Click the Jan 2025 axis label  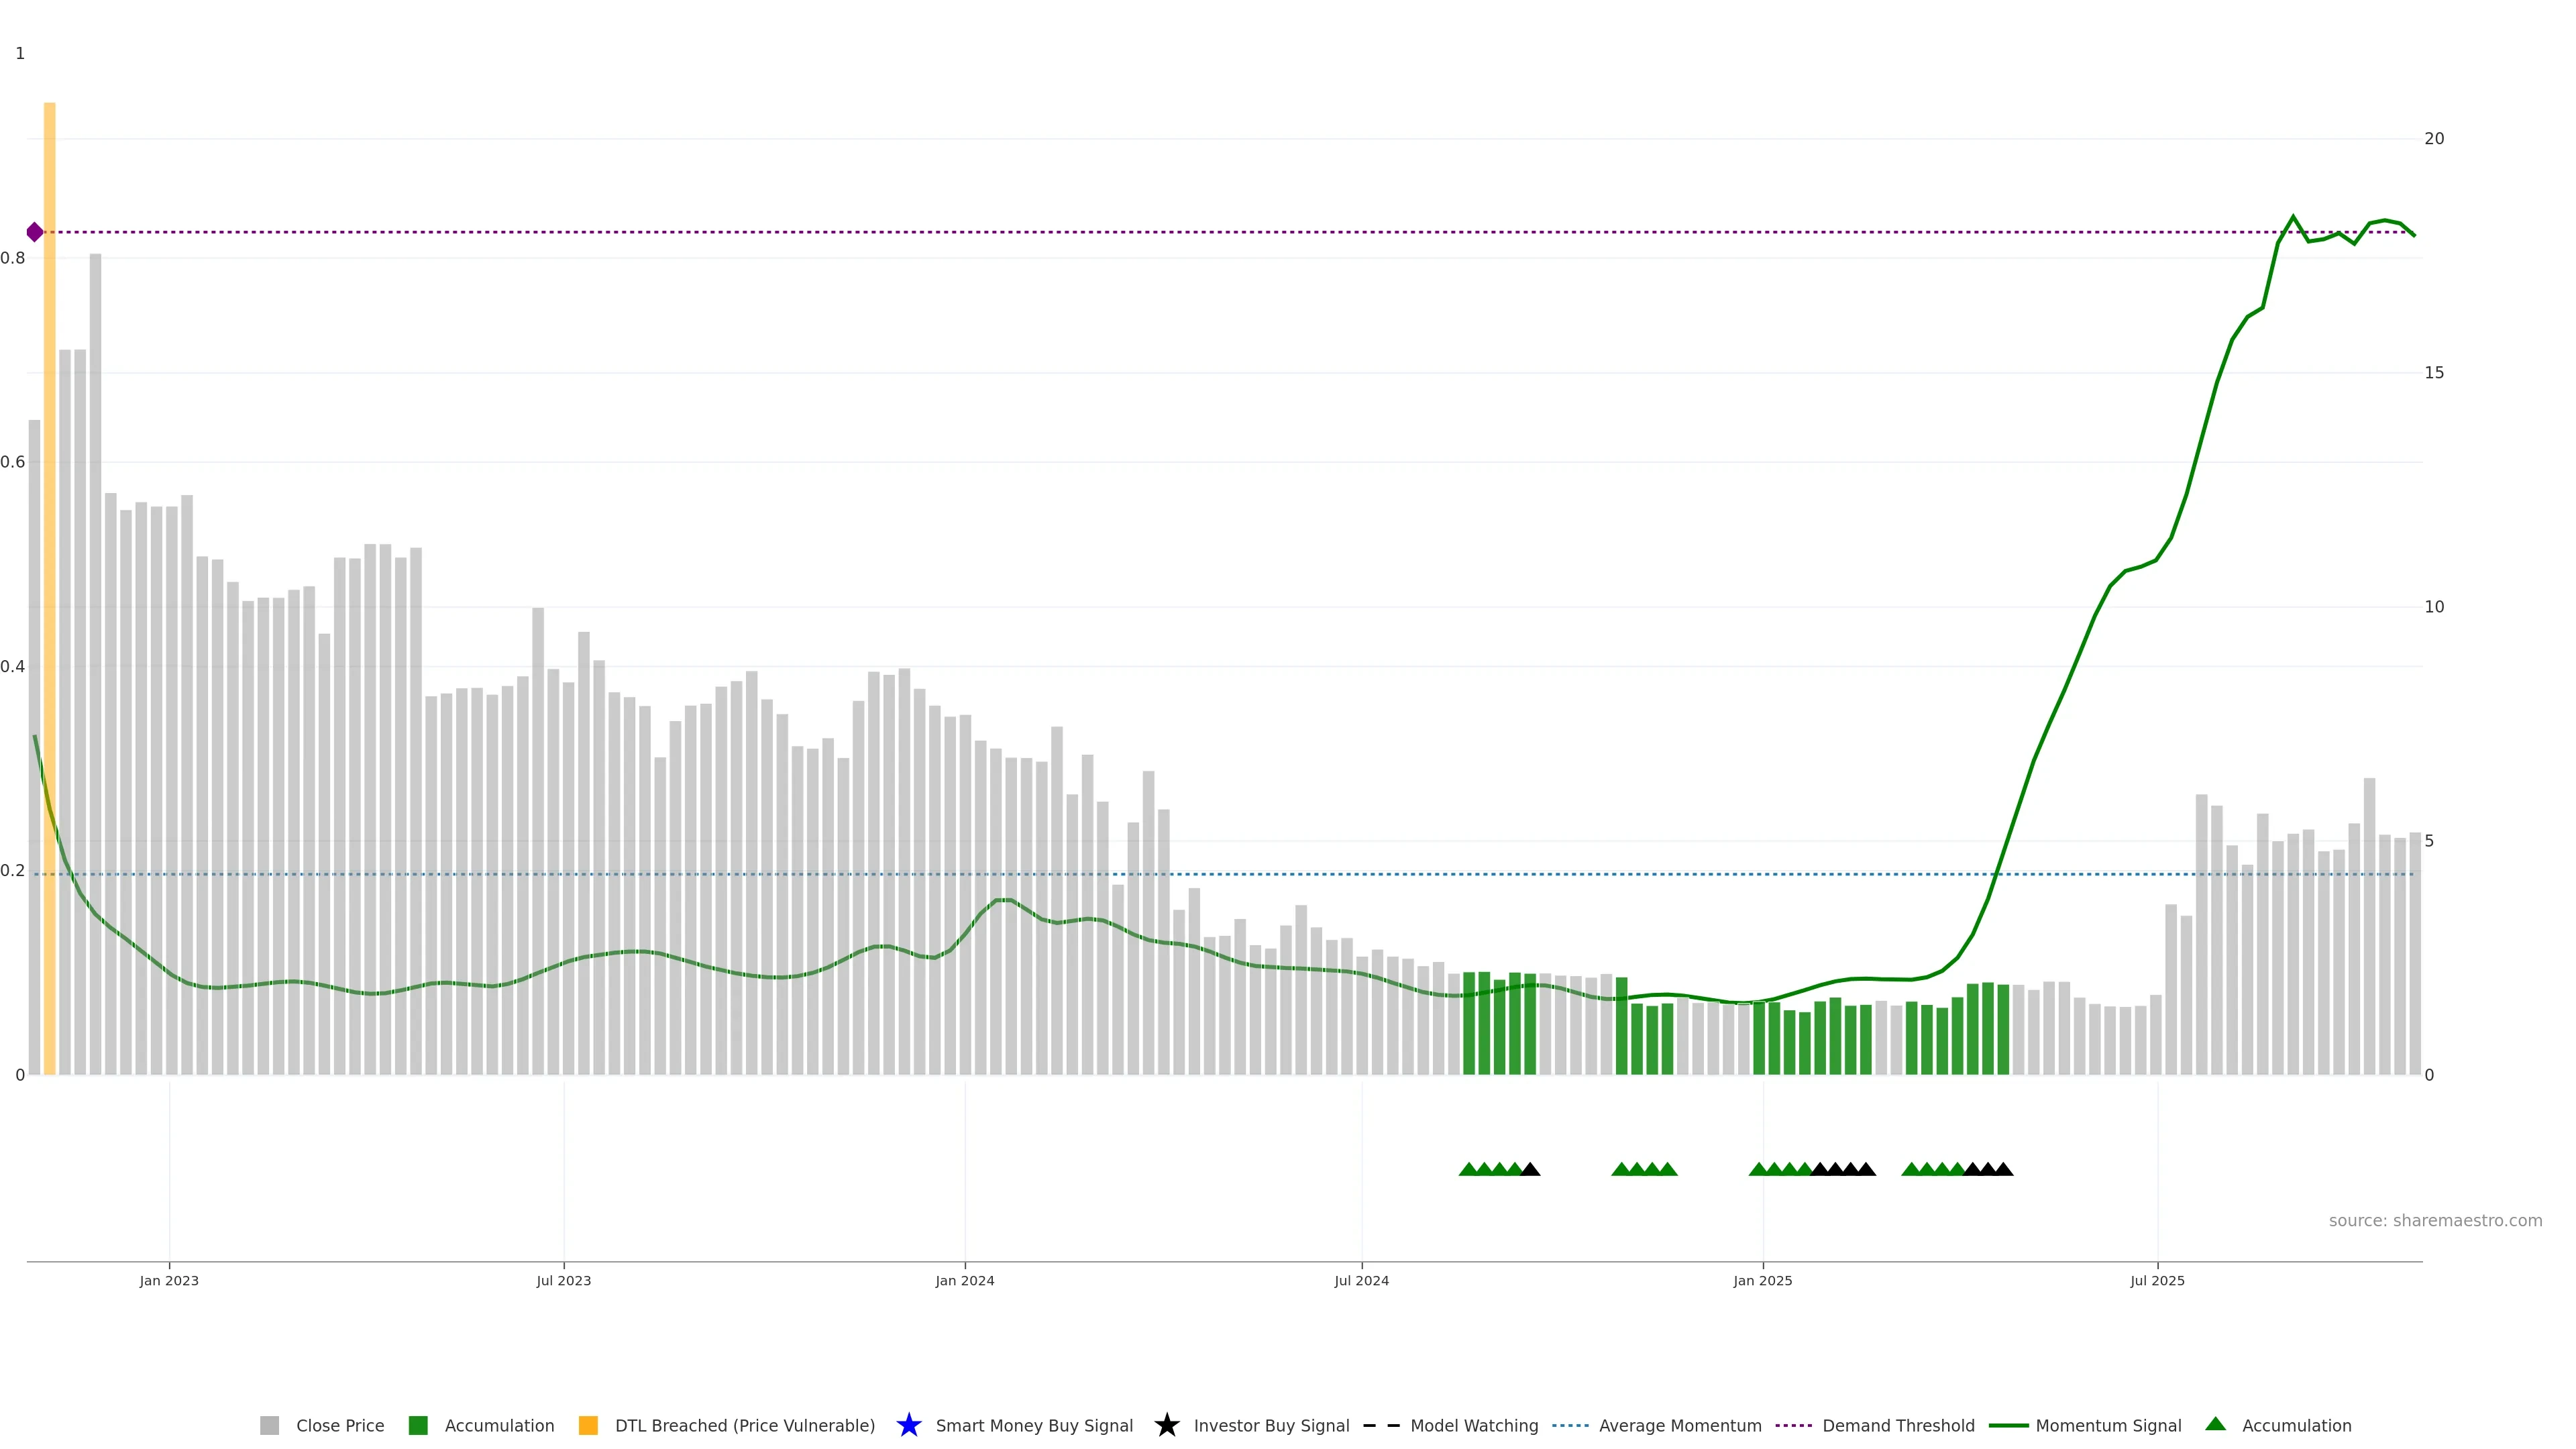(1762, 1280)
